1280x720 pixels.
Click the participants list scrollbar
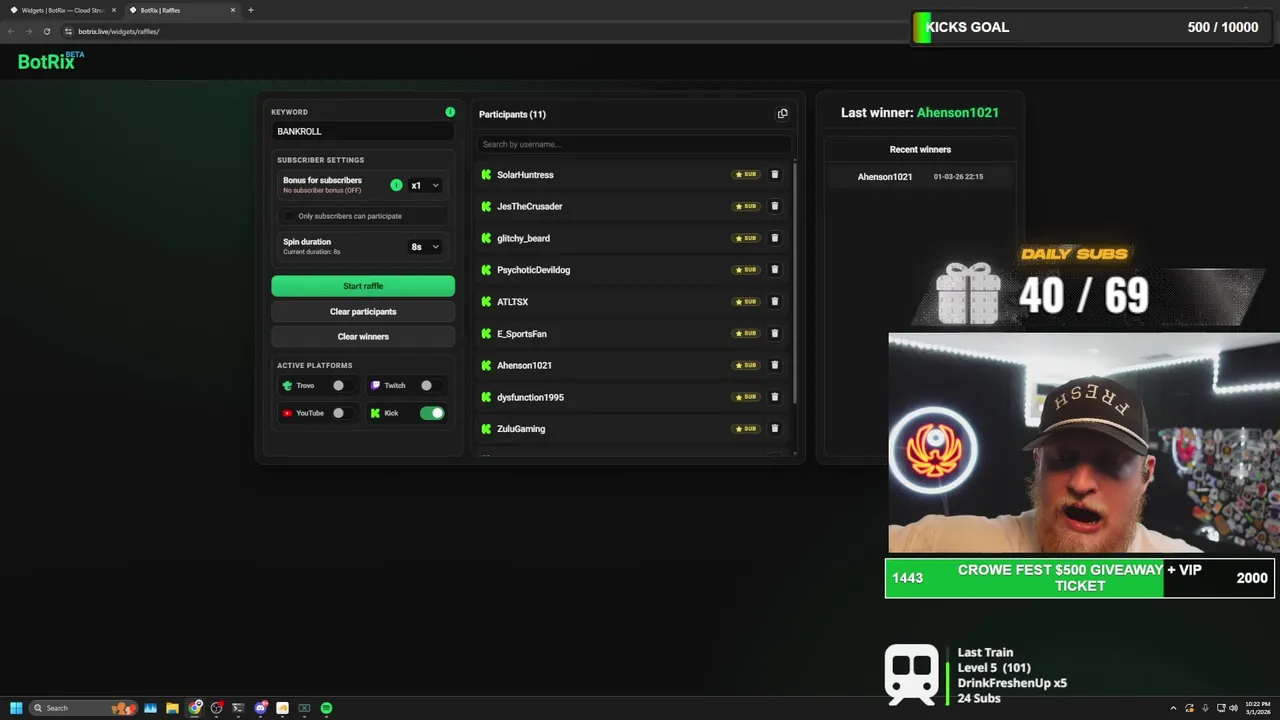pos(795,282)
